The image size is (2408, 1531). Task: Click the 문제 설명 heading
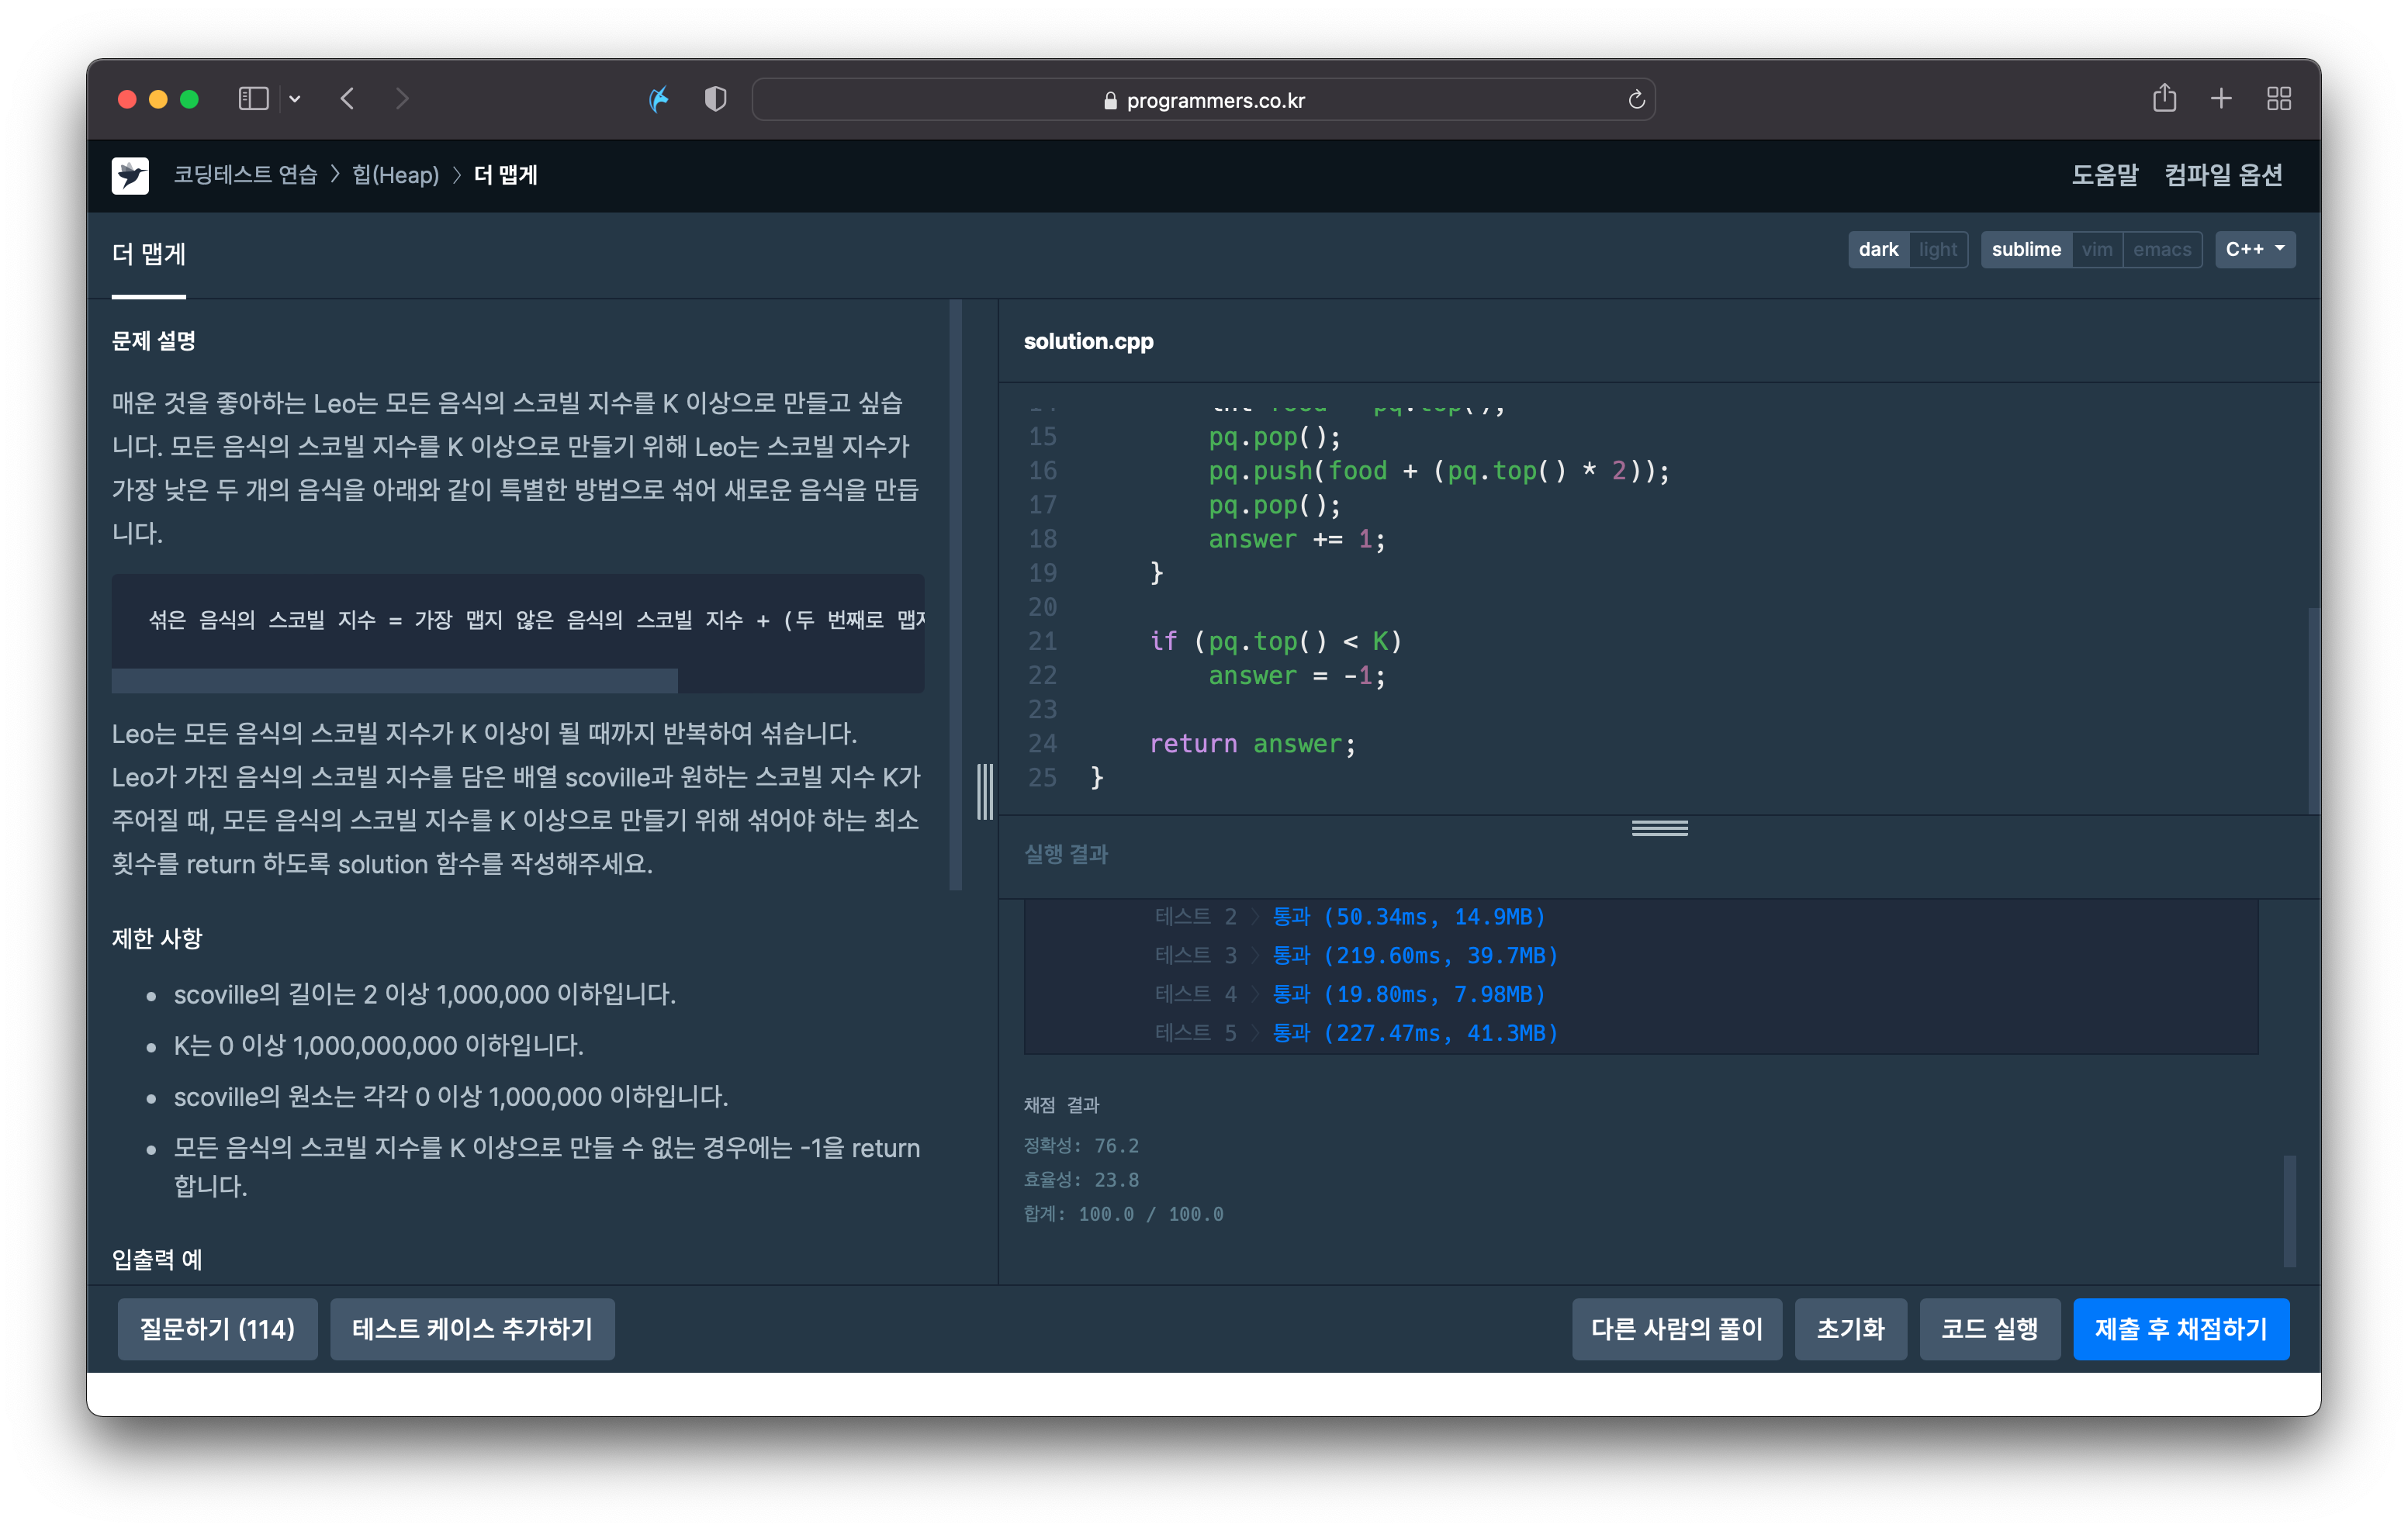(x=154, y=341)
